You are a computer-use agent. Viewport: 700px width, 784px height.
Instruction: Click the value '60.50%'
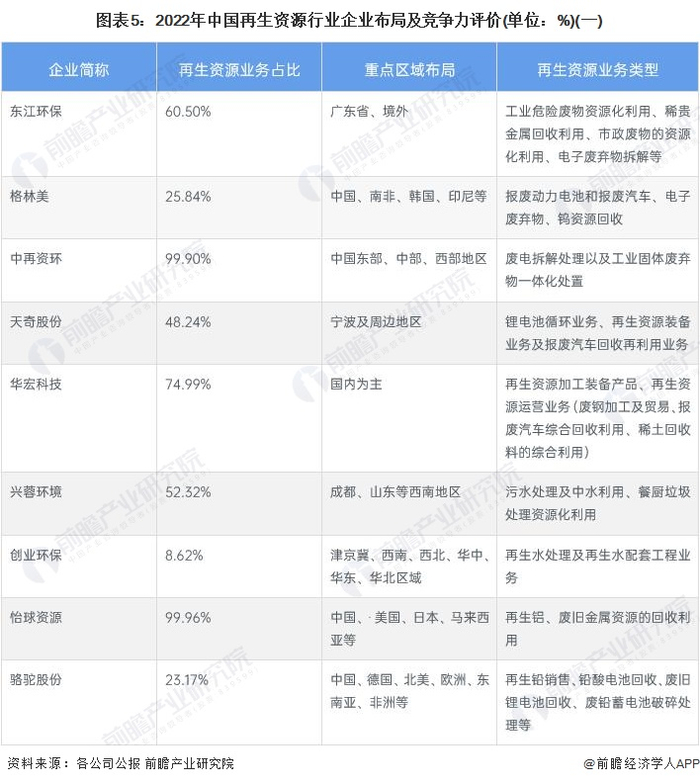[x=188, y=111]
